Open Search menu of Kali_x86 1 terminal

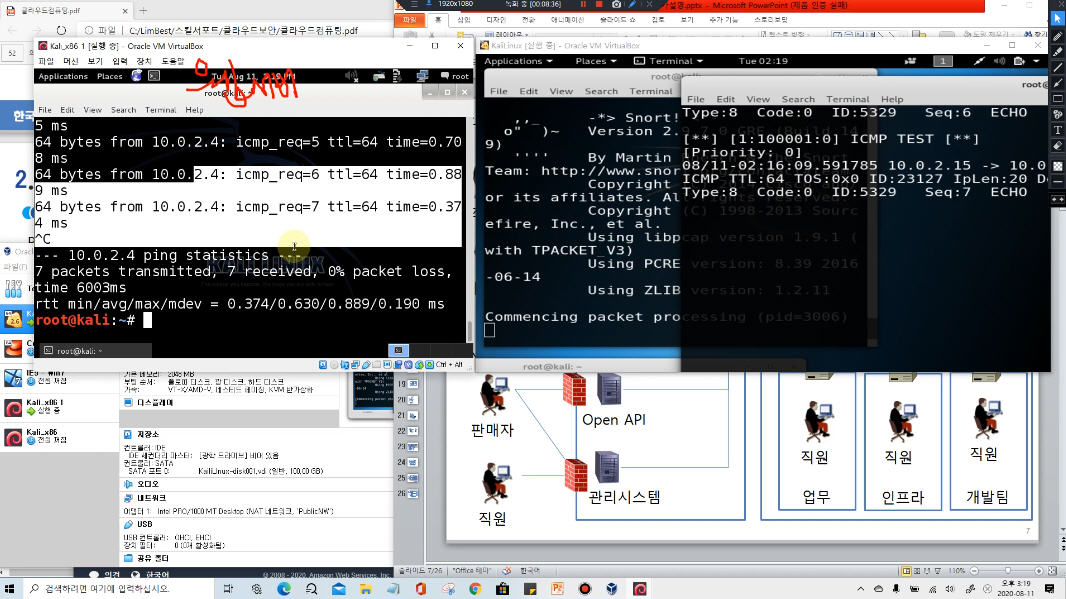click(124, 109)
